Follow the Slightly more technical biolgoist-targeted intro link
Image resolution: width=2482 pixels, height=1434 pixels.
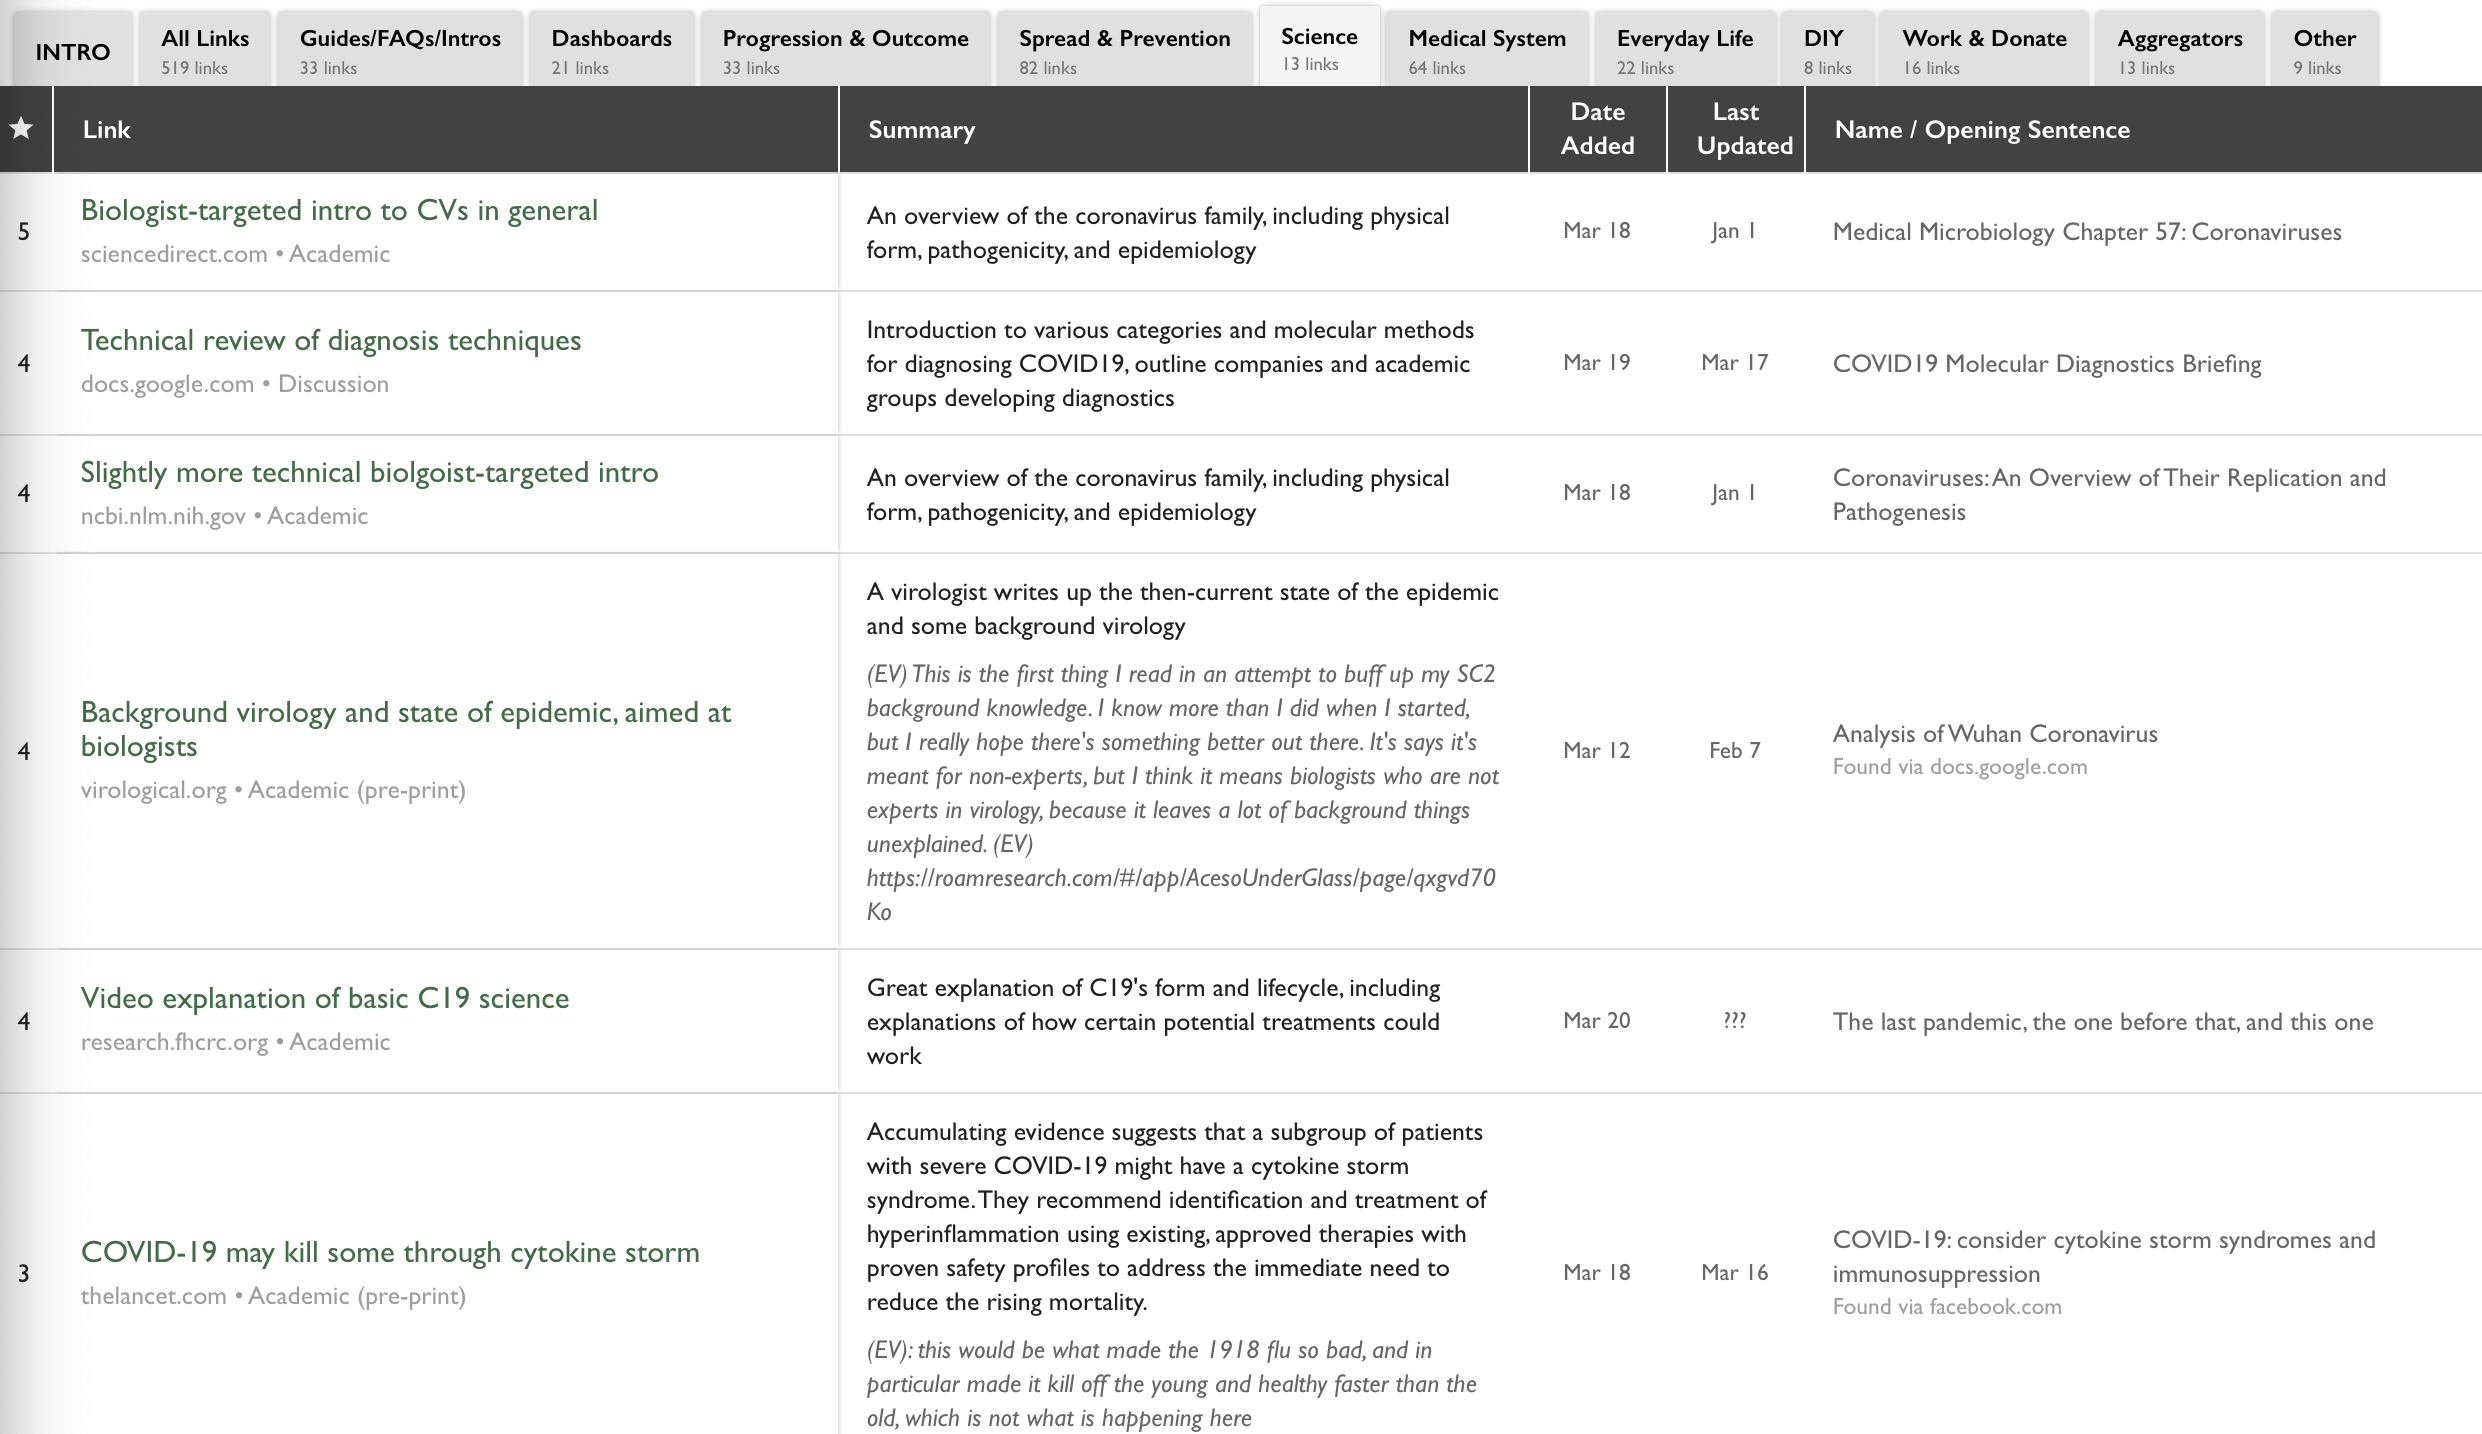[369, 473]
